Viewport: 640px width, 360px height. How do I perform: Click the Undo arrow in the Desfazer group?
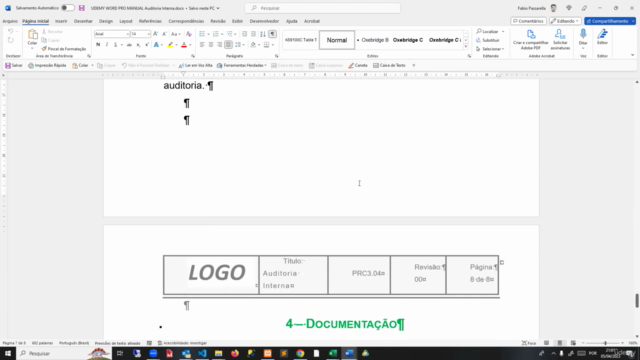tap(11, 31)
